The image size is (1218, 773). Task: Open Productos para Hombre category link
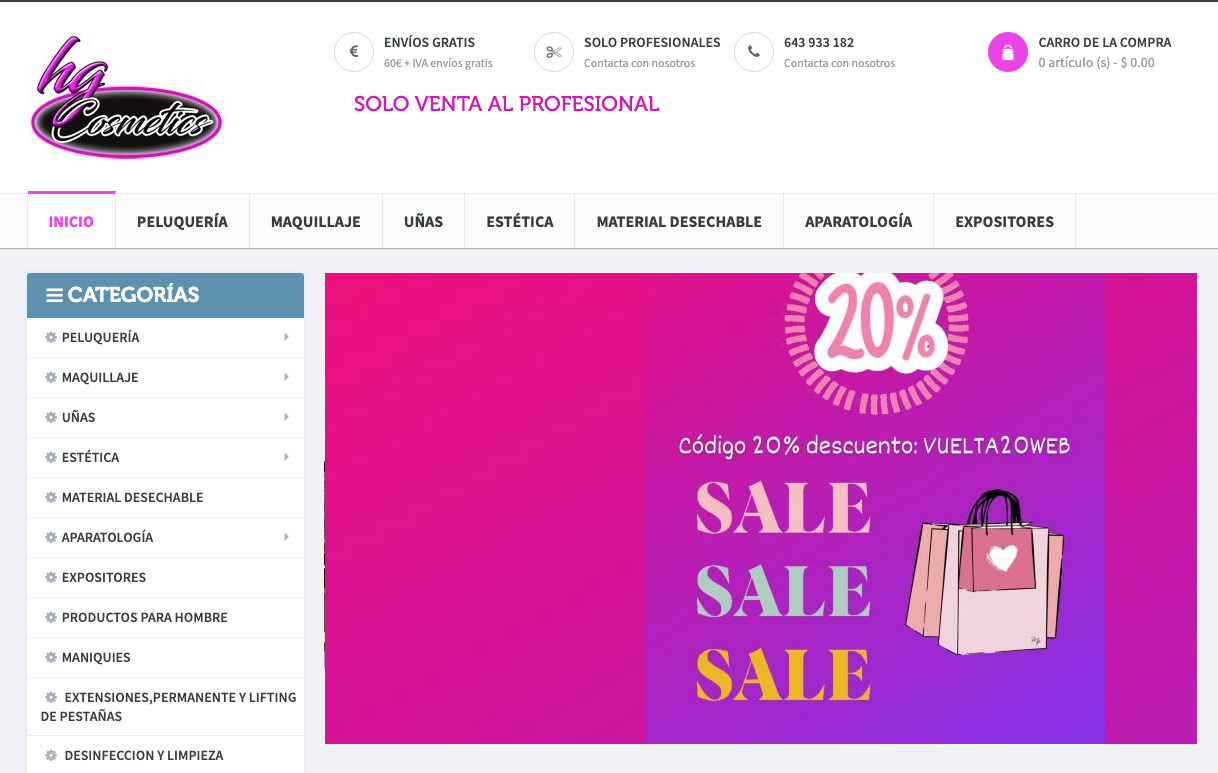coord(145,617)
